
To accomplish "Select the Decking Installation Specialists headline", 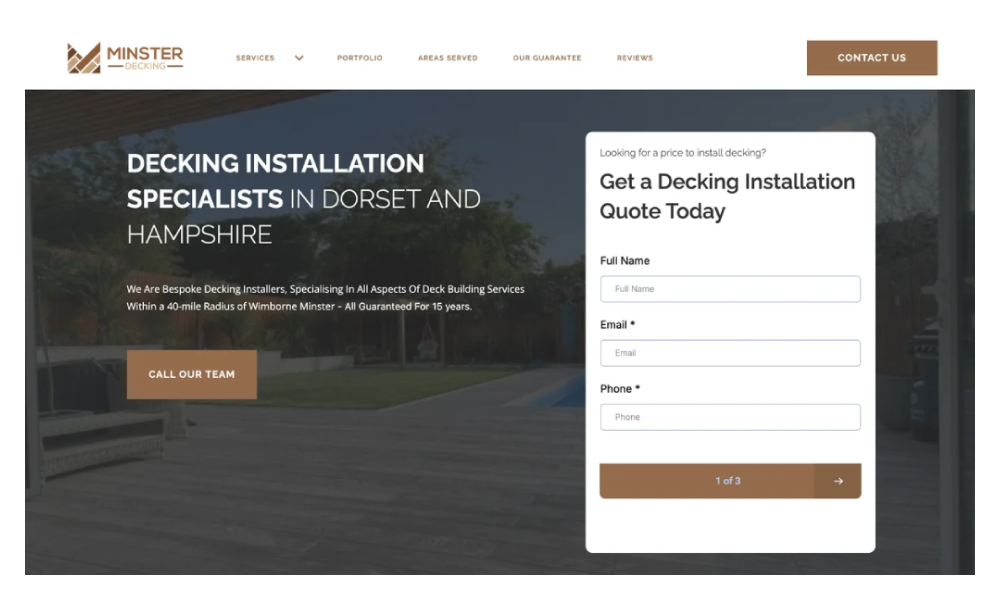I will click(304, 199).
